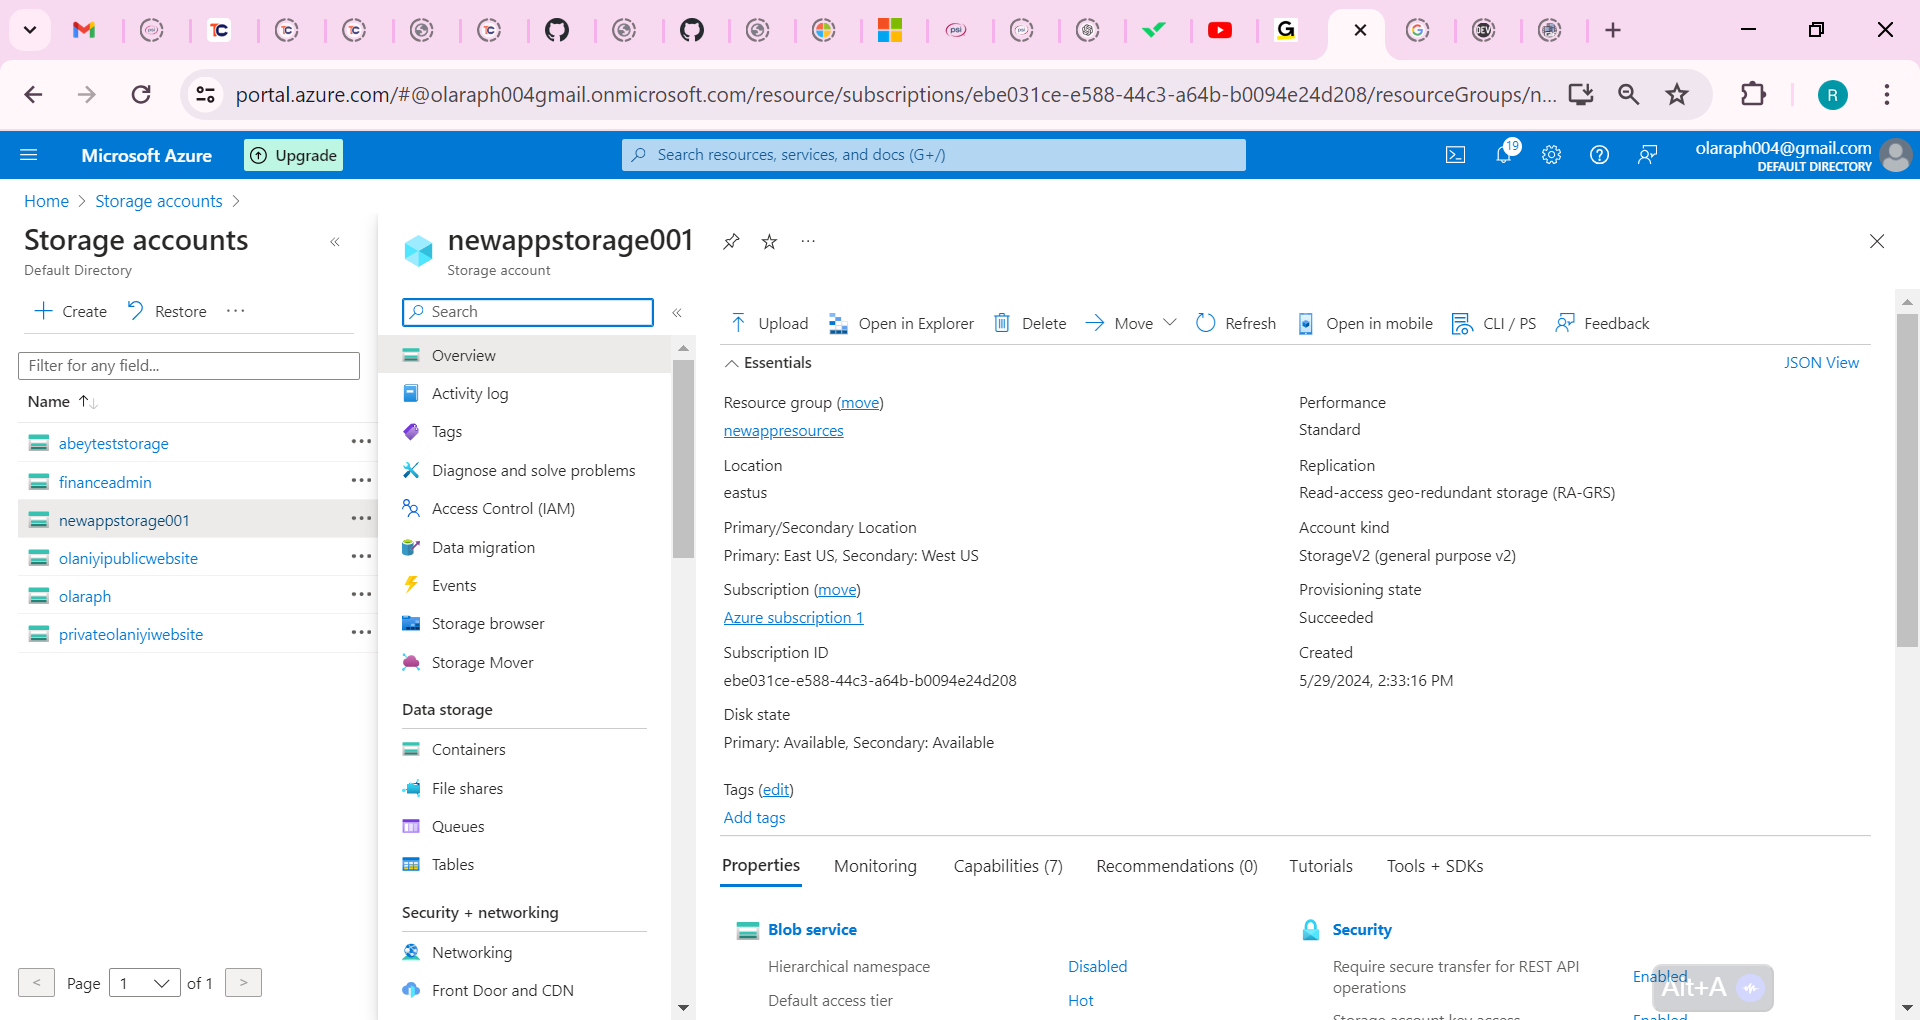Viewport: 1920px width, 1020px height.
Task: Switch to the Recommendations (0) tab
Action: click(1177, 866)
